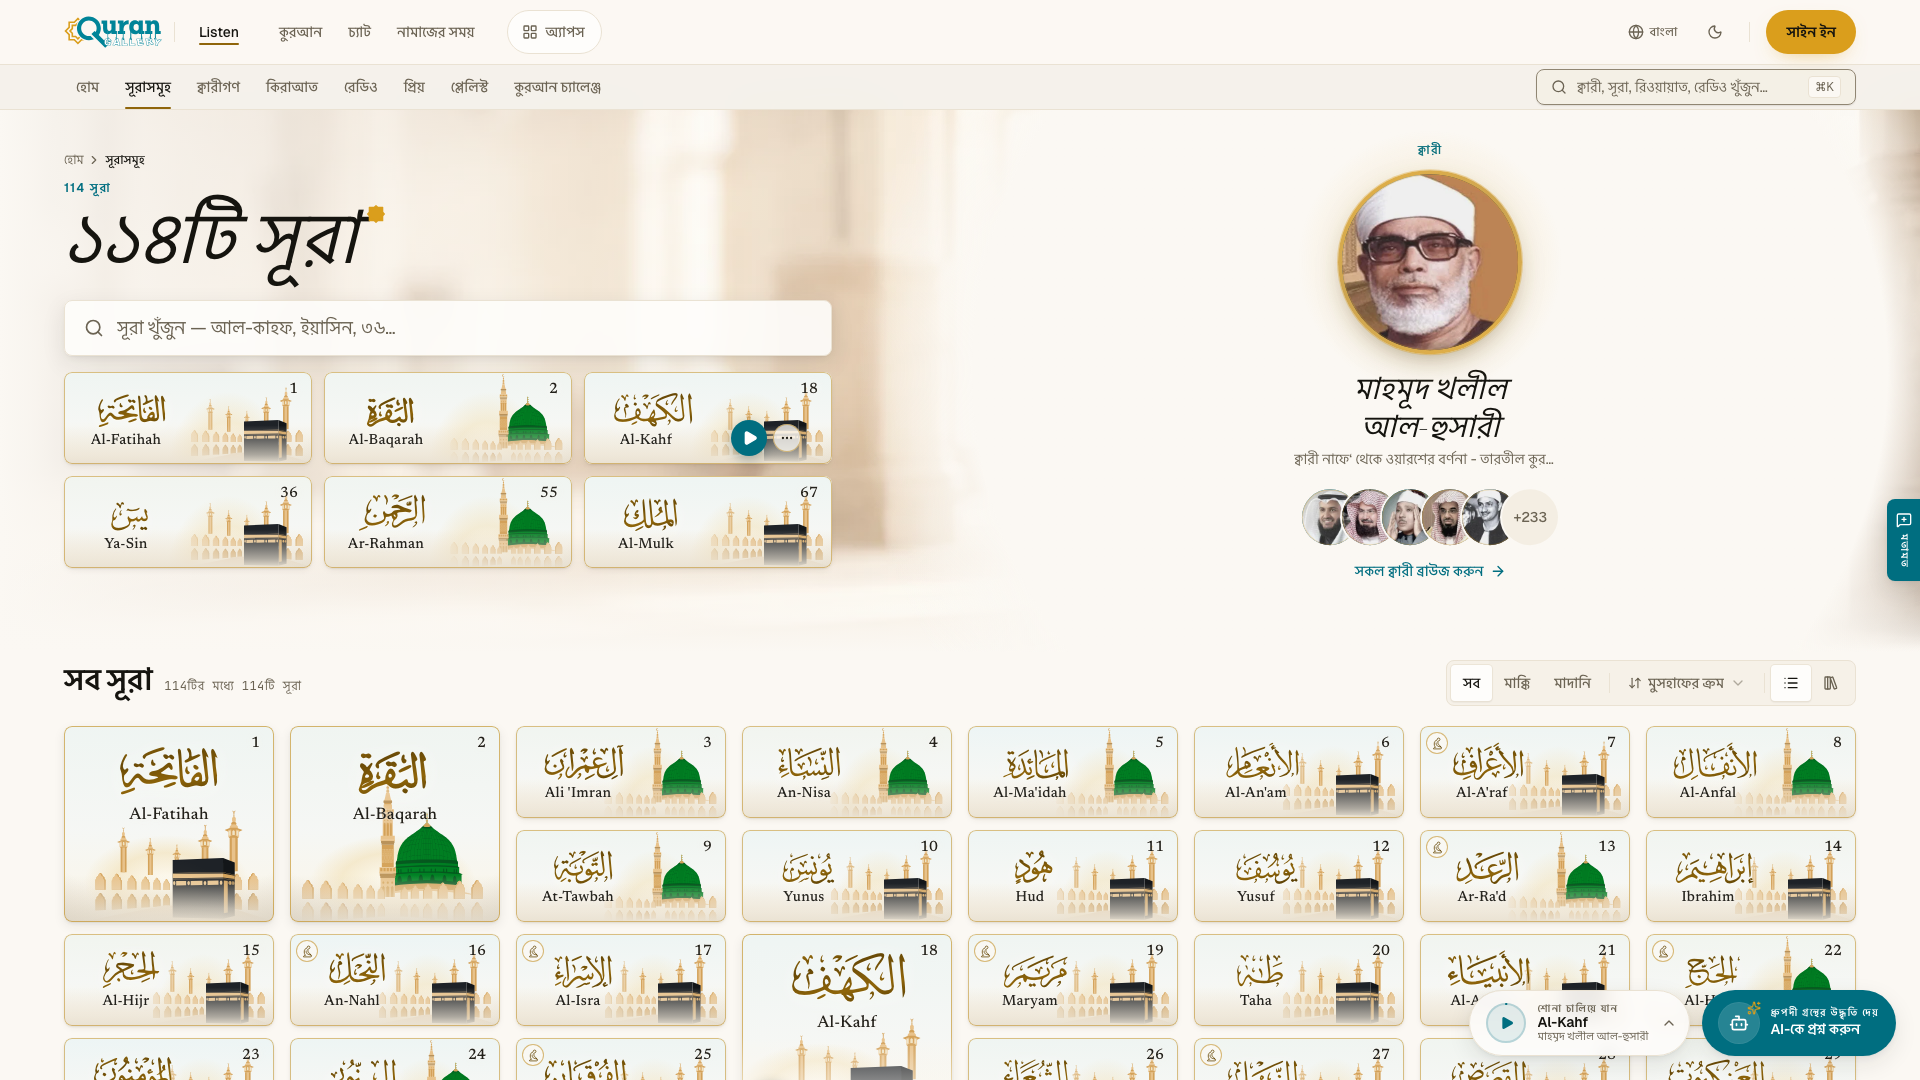This screenshot has width=1920, height=1080.
Task: Open the Ask AI chatbot button
Action: click(x=1798, y=1023)
